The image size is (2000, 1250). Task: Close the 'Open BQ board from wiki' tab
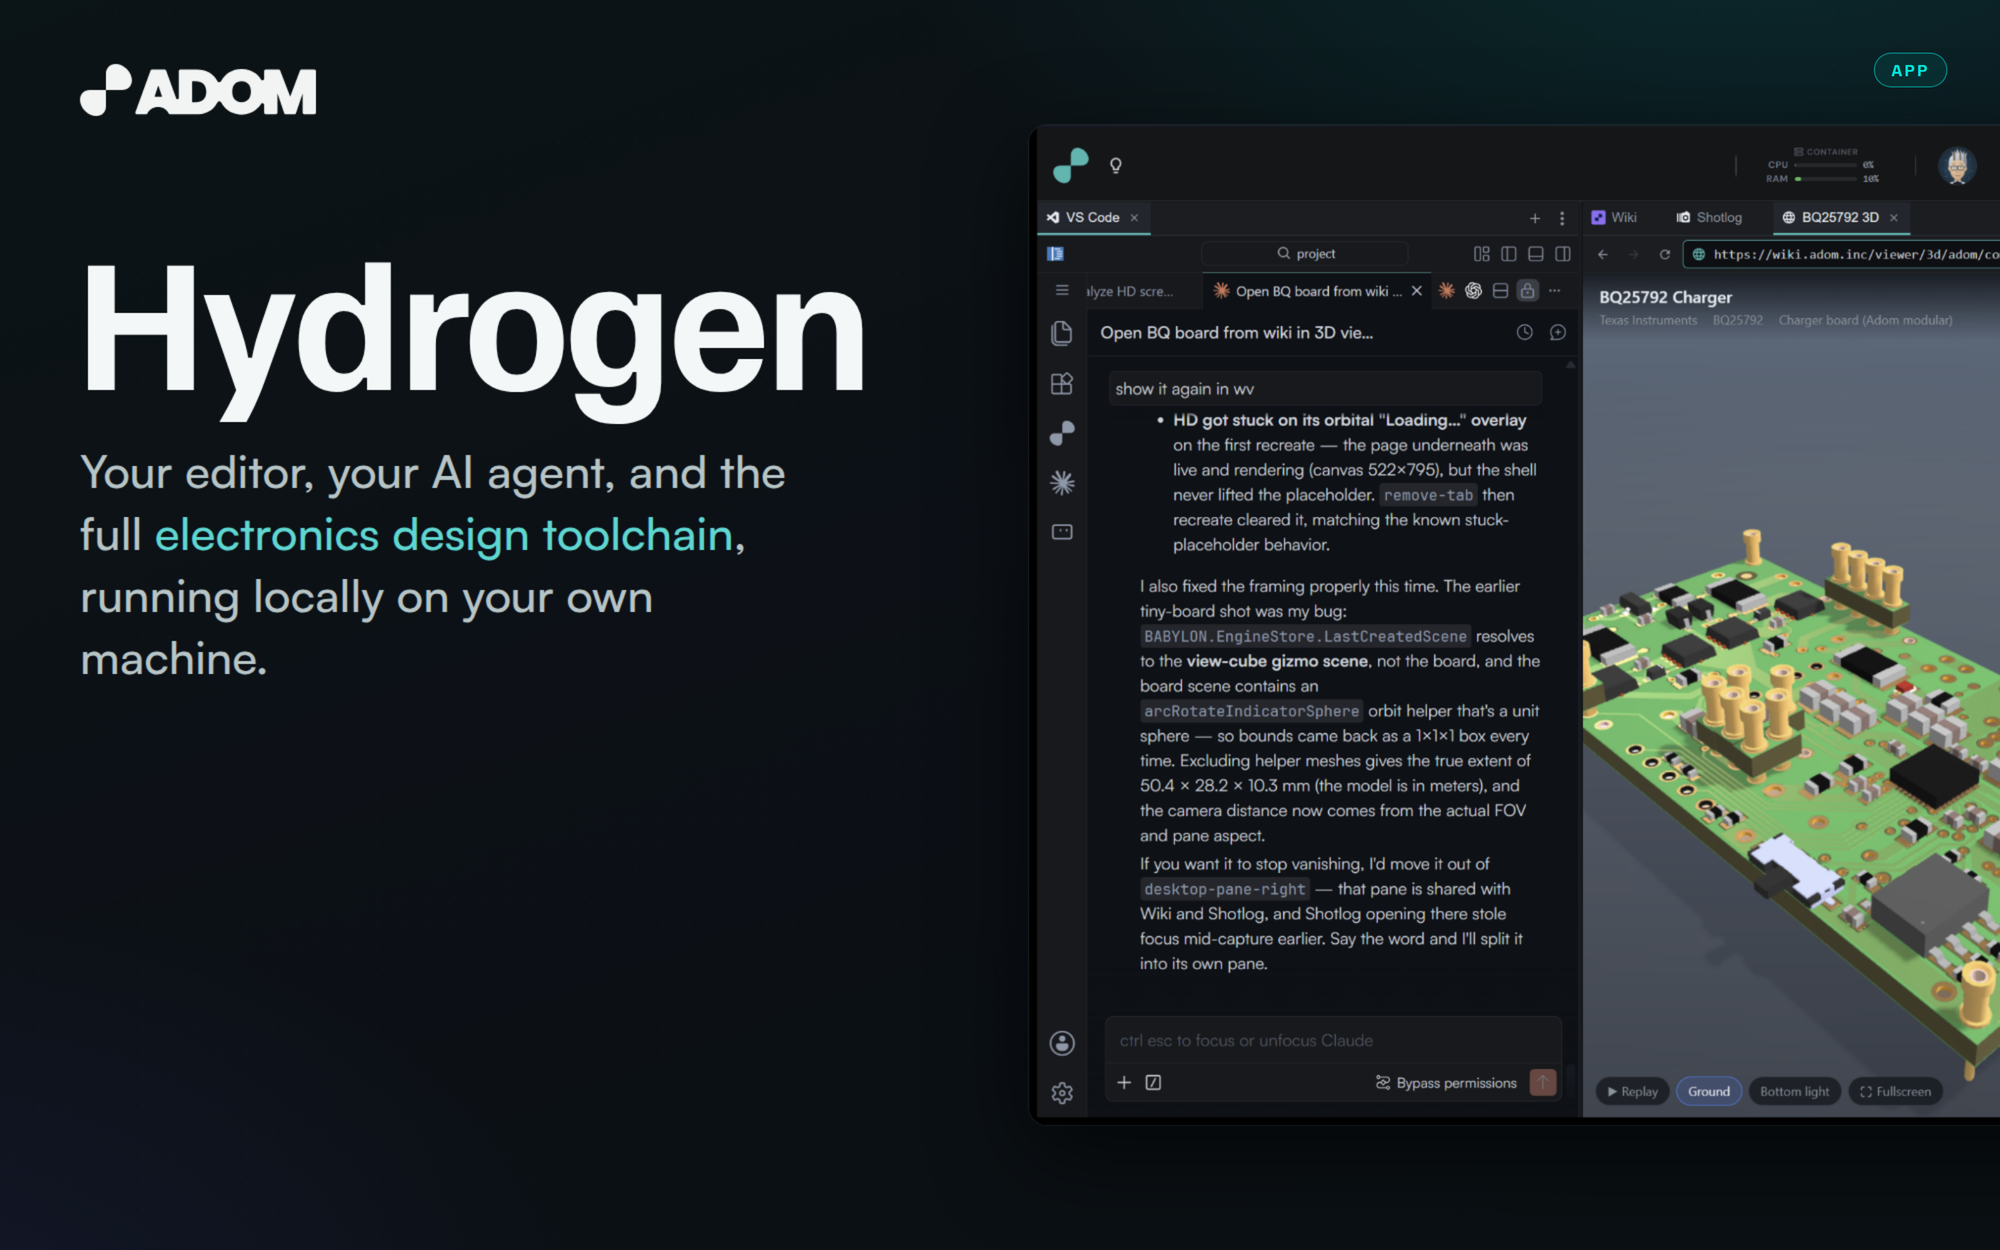click(1416, 291)
